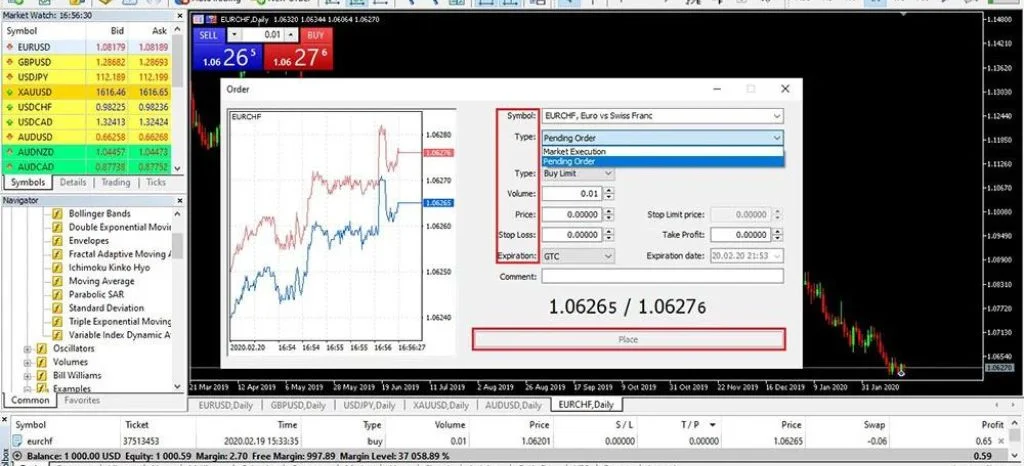Viewport: 1024px width, 466px height.
Task: Click the XAUUSD symbol arrow icon
Action: point(9,90)
